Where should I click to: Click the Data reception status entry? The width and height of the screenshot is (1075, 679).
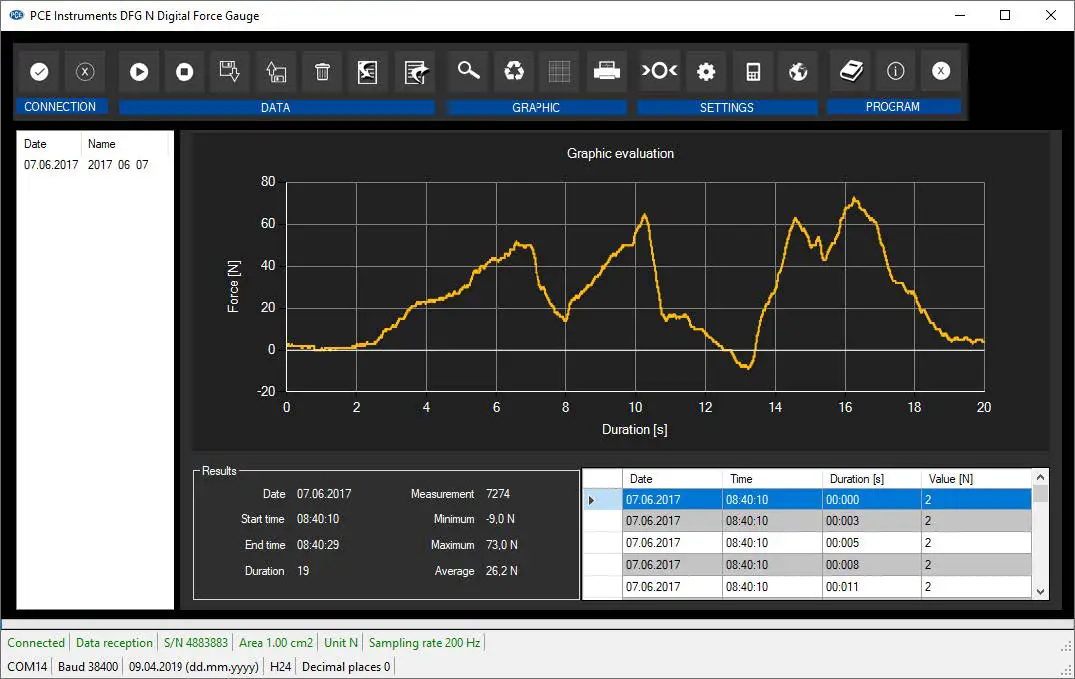click(114, 643)
